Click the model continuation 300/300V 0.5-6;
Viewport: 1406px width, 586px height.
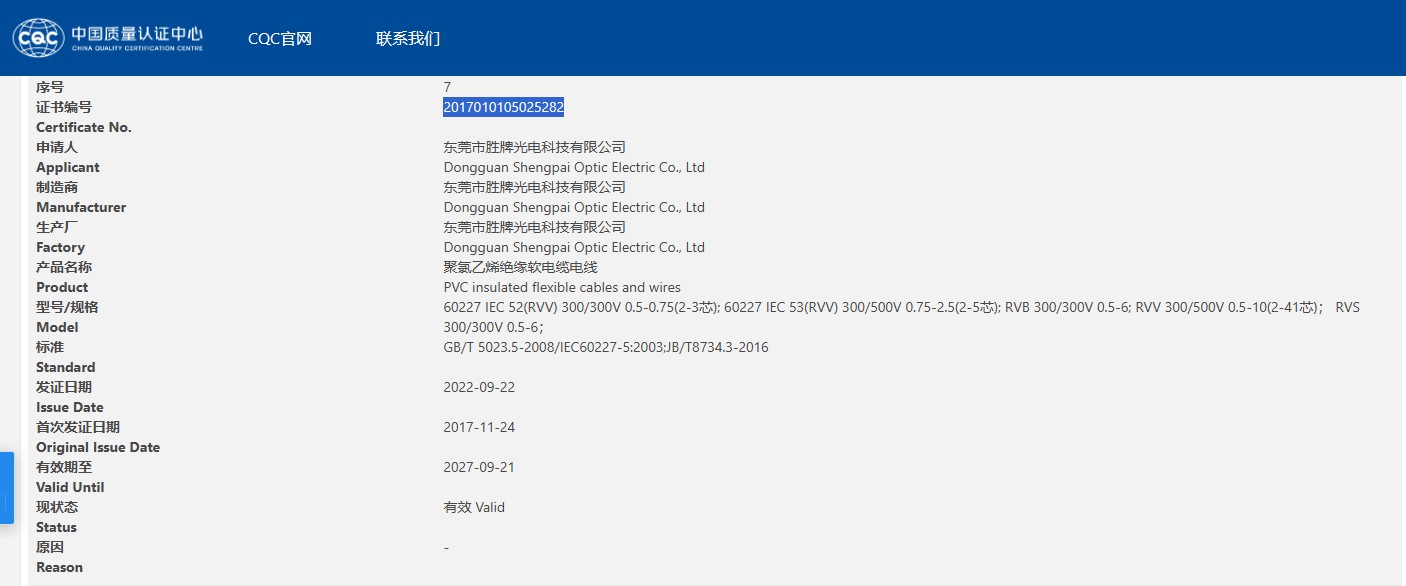coord(494,327)
